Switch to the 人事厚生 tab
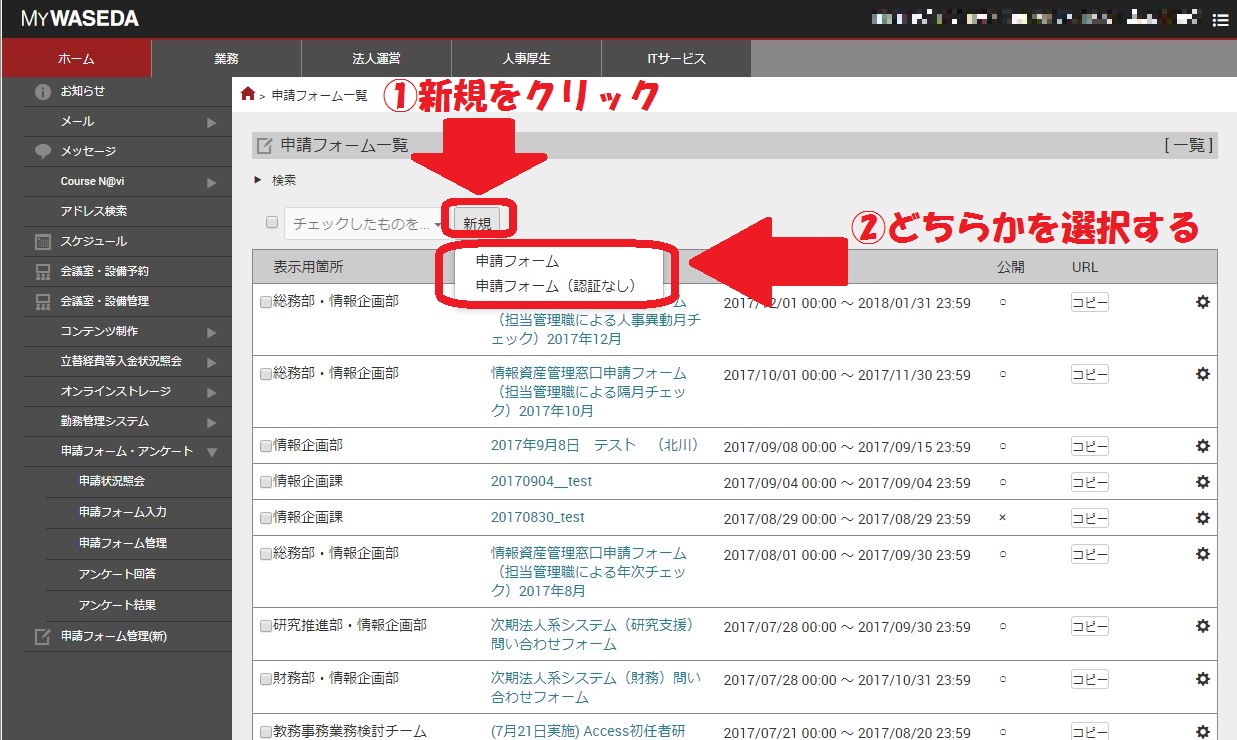The image size is (1237, 740). 526,59
